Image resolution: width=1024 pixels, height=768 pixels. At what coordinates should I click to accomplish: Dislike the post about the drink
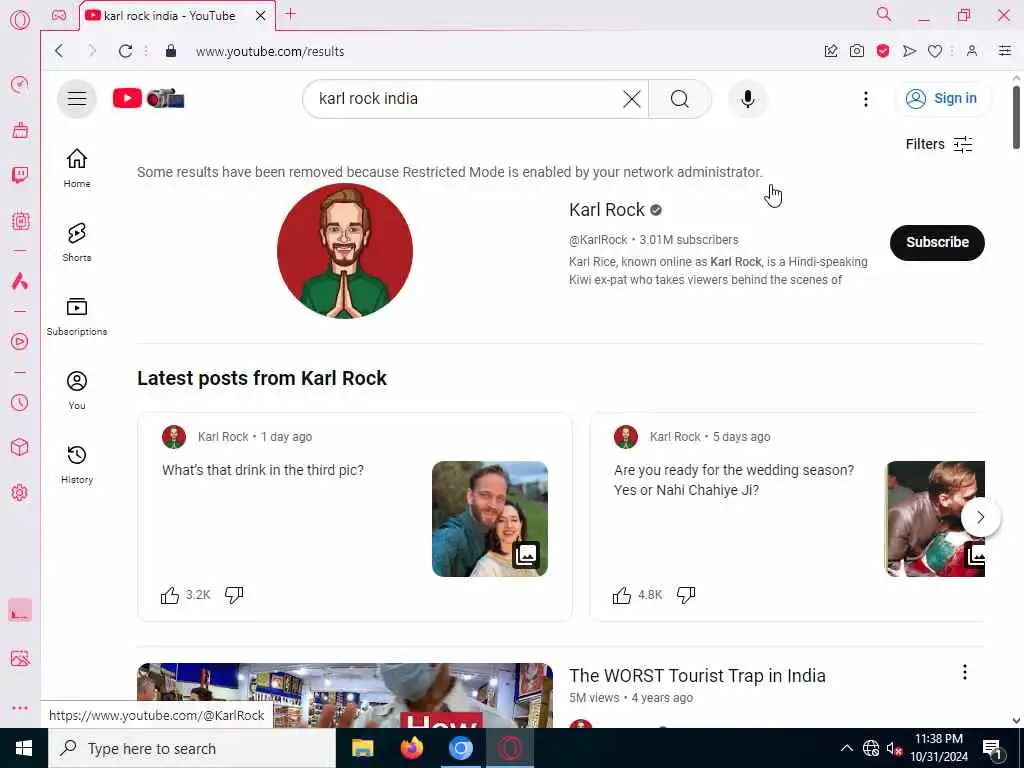click(x=234, y=595)
